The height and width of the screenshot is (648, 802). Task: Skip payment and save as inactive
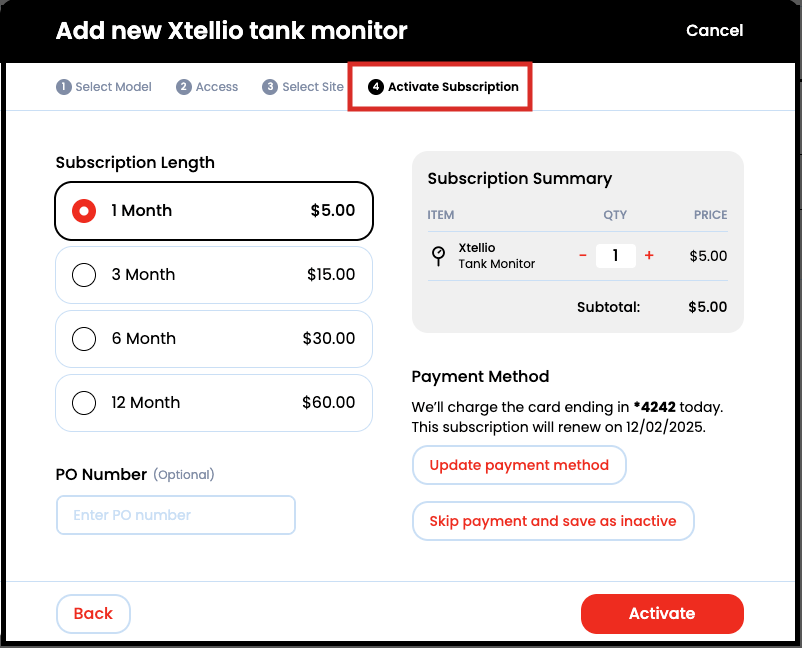(553, 521)
